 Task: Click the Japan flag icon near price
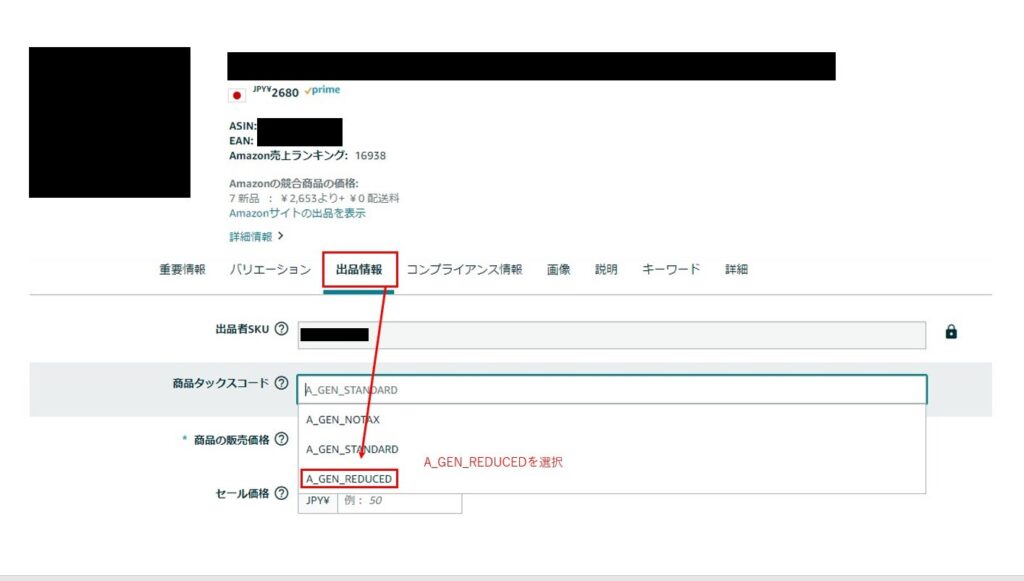237,96
